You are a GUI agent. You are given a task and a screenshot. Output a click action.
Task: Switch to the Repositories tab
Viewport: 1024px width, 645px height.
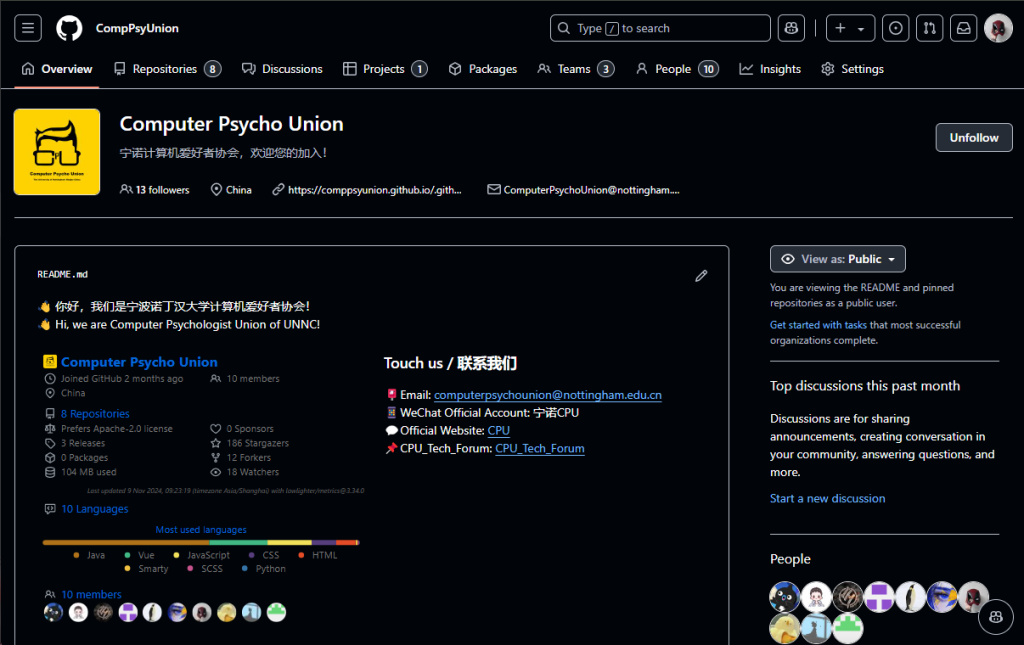pos(167,69)
